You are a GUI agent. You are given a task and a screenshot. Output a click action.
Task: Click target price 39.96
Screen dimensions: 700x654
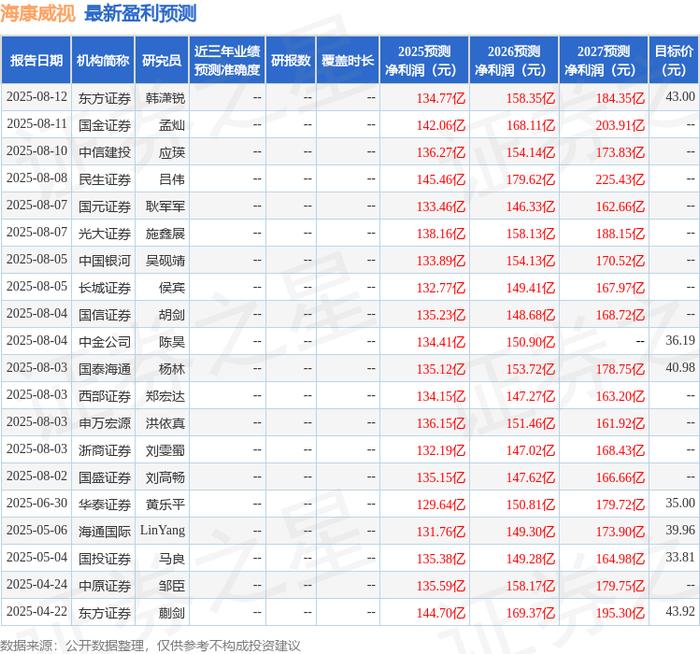(680, 530)
